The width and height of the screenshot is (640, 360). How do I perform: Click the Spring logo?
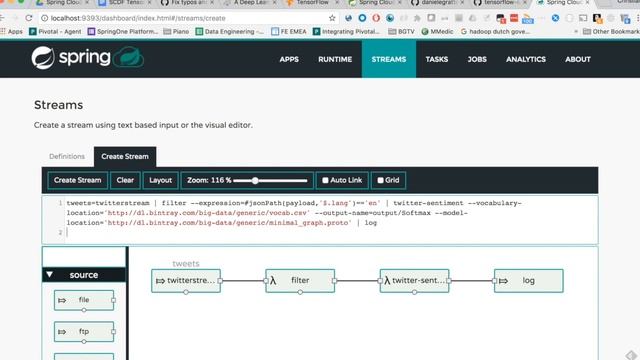[71, 58]
